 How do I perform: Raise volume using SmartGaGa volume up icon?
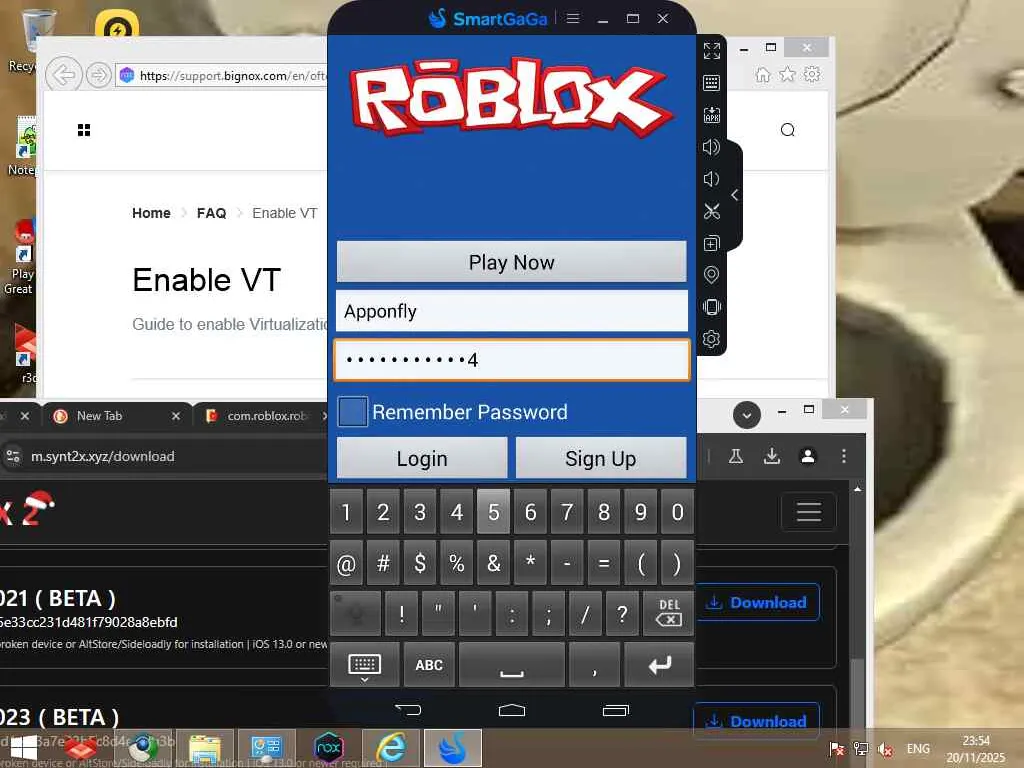pos(712,147)
